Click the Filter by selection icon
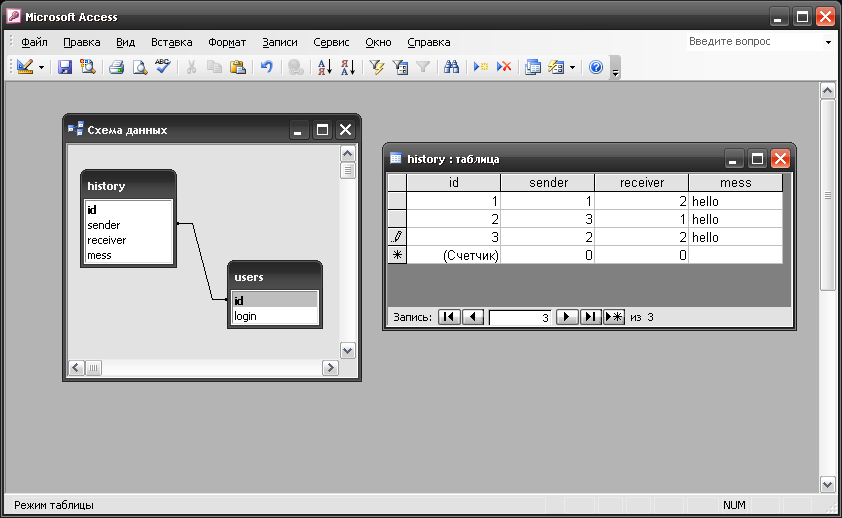 click(377, 67)
